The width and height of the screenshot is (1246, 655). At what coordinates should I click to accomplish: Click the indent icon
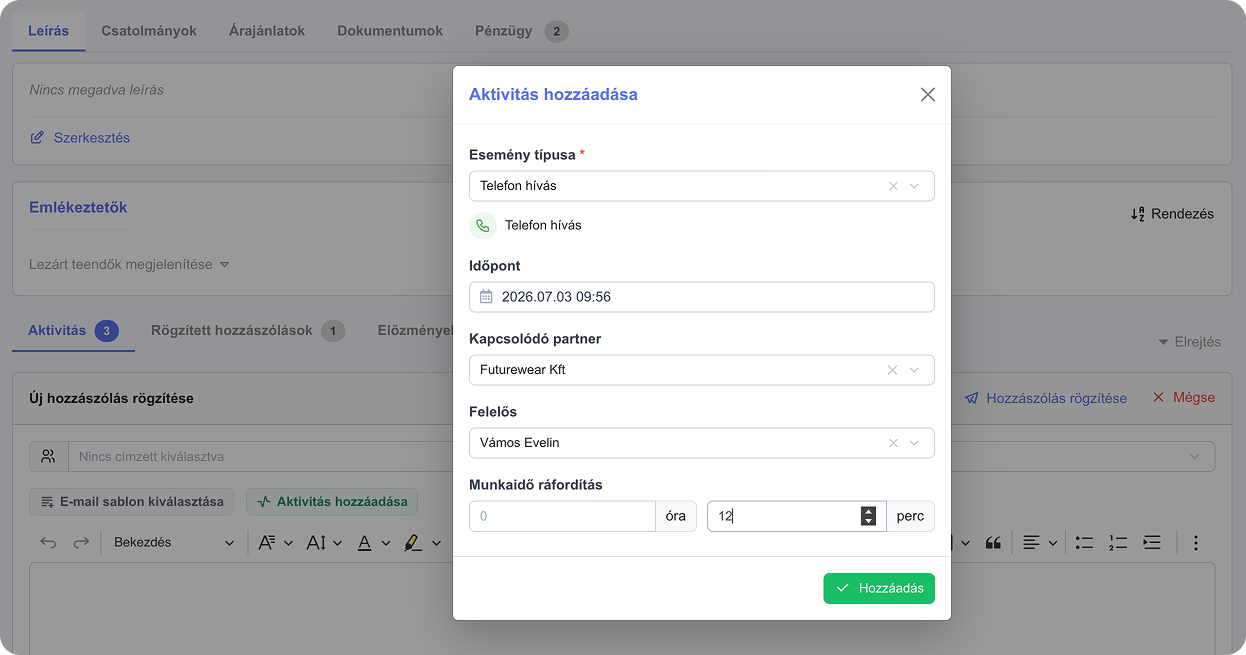[x=1152, y=543]
